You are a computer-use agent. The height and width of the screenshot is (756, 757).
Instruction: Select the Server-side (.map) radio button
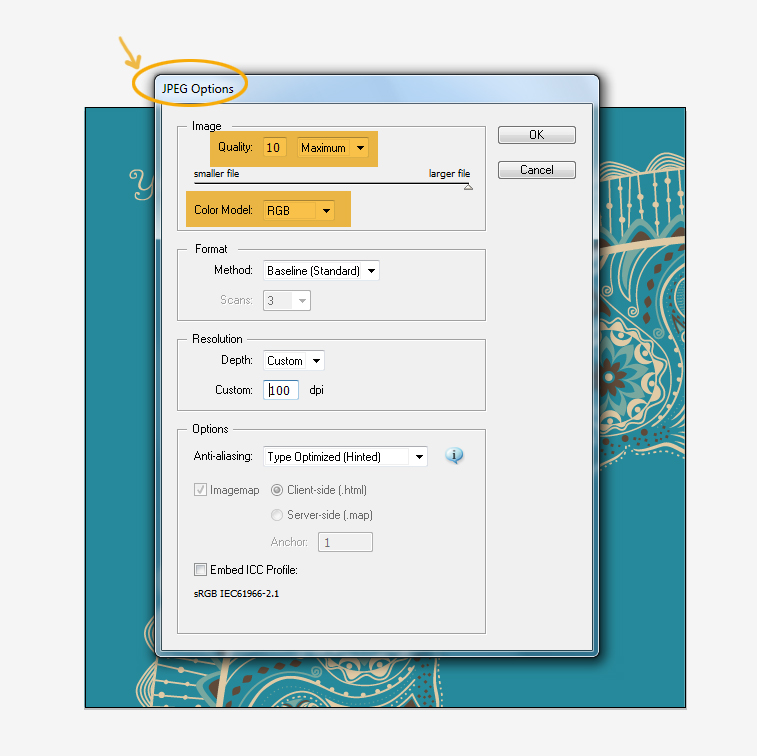277,515
